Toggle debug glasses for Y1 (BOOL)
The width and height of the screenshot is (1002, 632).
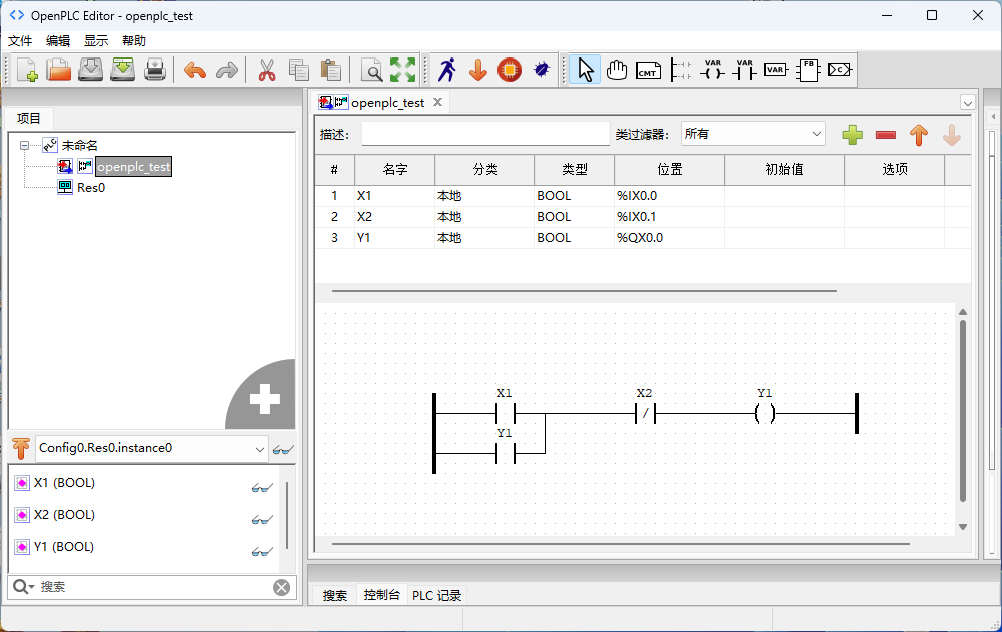pos(261,552)
